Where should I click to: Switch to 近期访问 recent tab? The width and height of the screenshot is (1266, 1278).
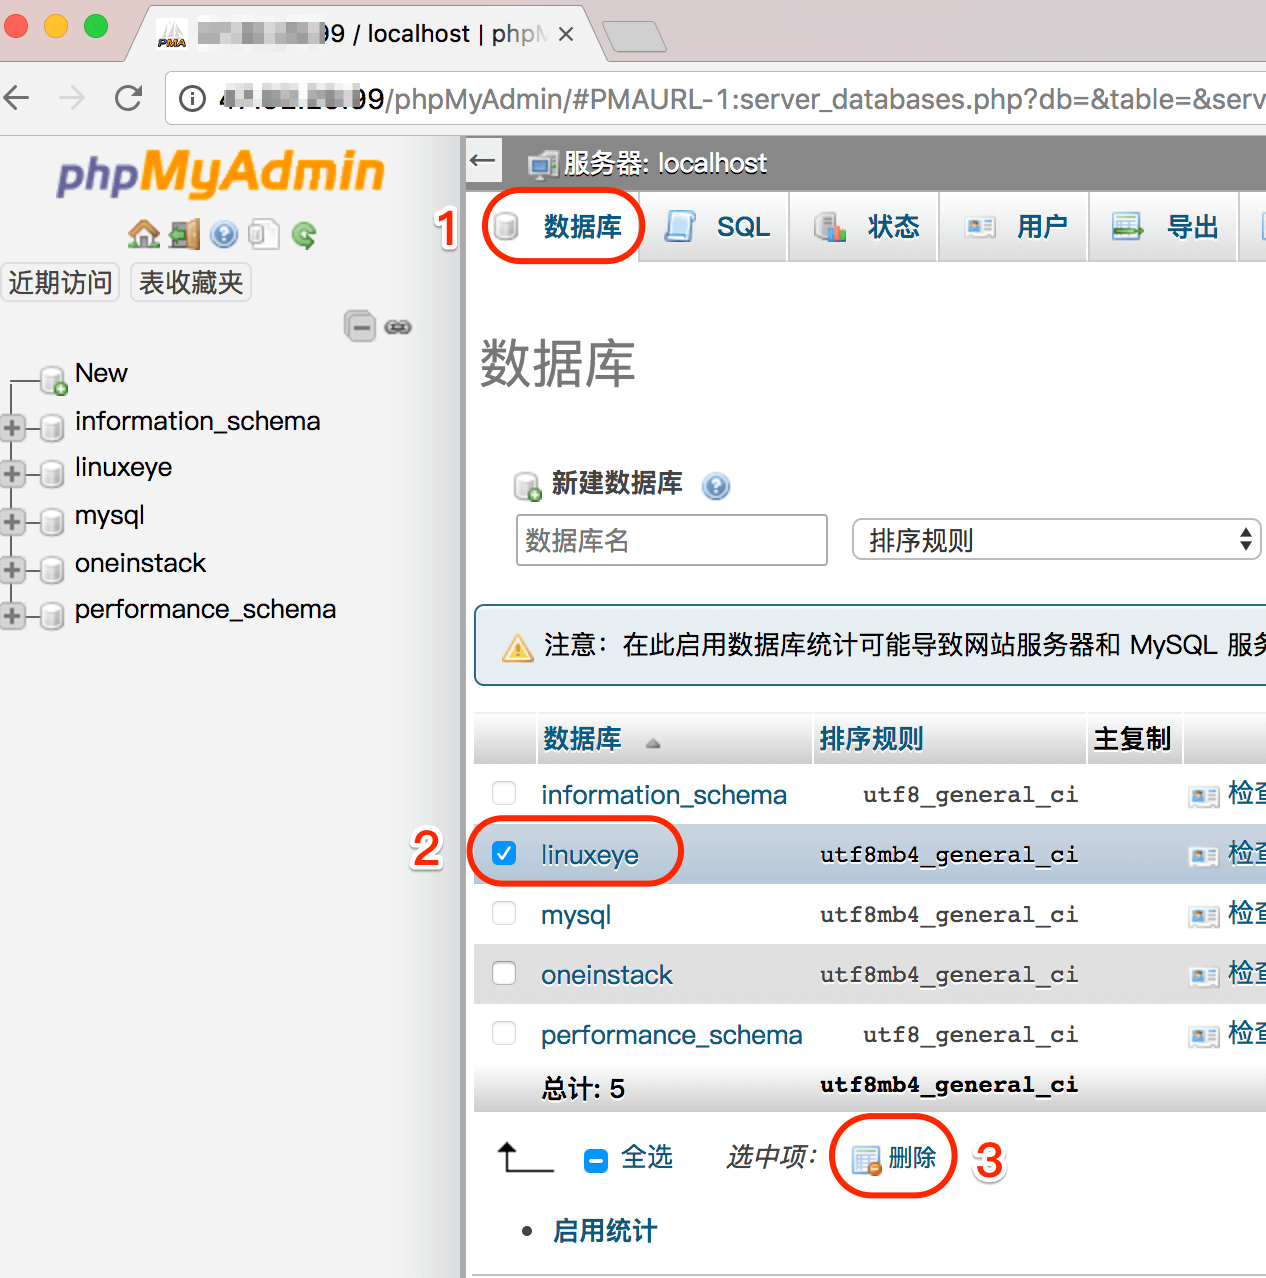coord(60,282)
